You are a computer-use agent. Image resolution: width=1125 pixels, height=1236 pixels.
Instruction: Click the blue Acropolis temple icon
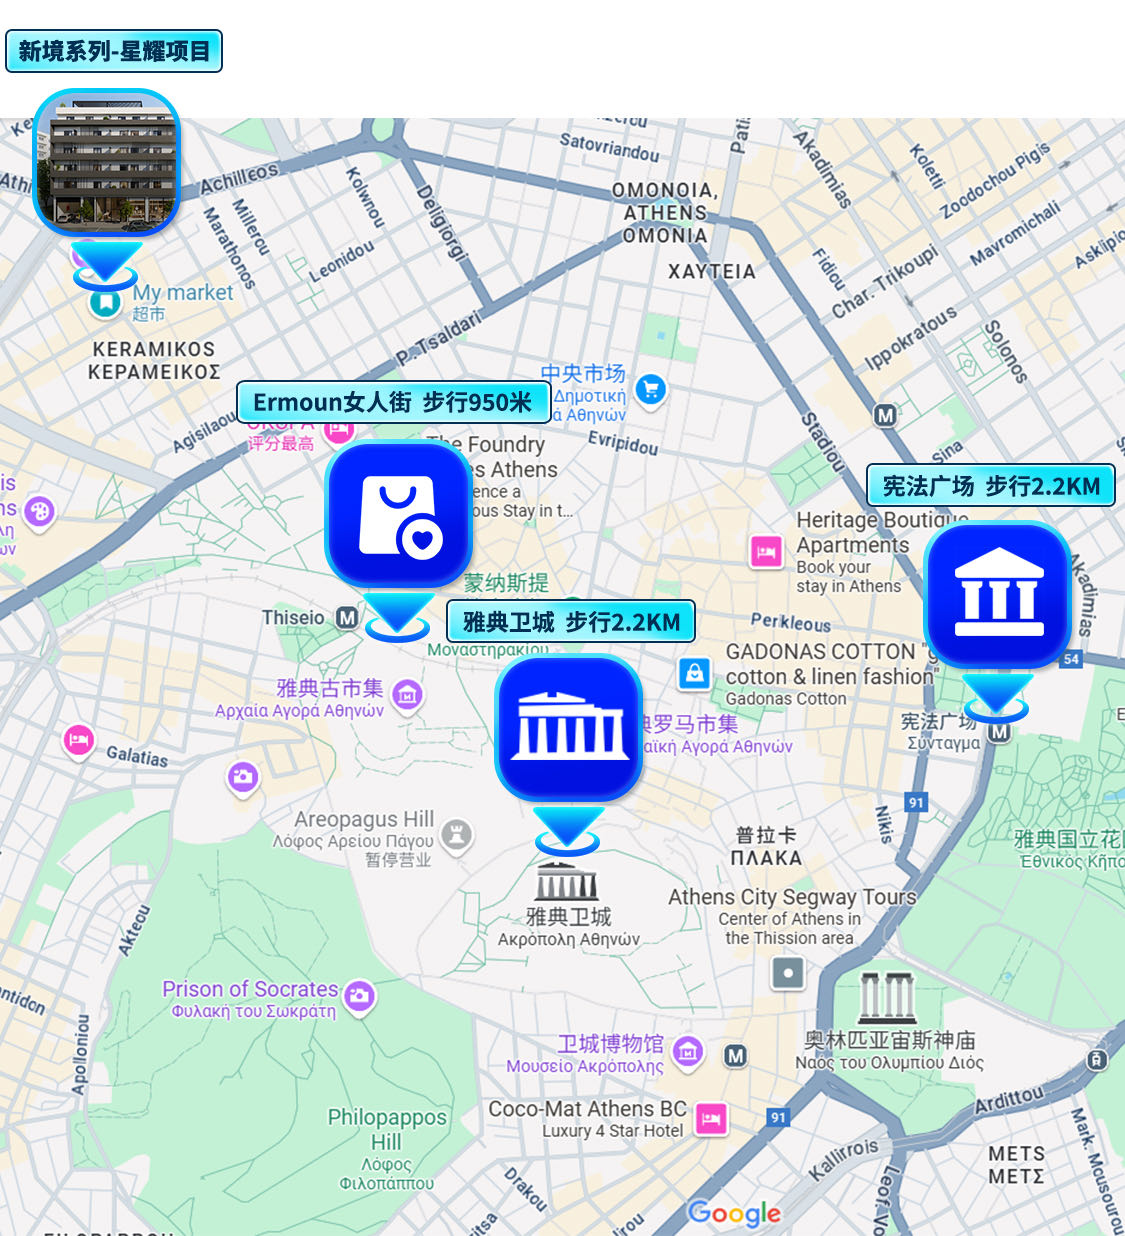[568, 728]
